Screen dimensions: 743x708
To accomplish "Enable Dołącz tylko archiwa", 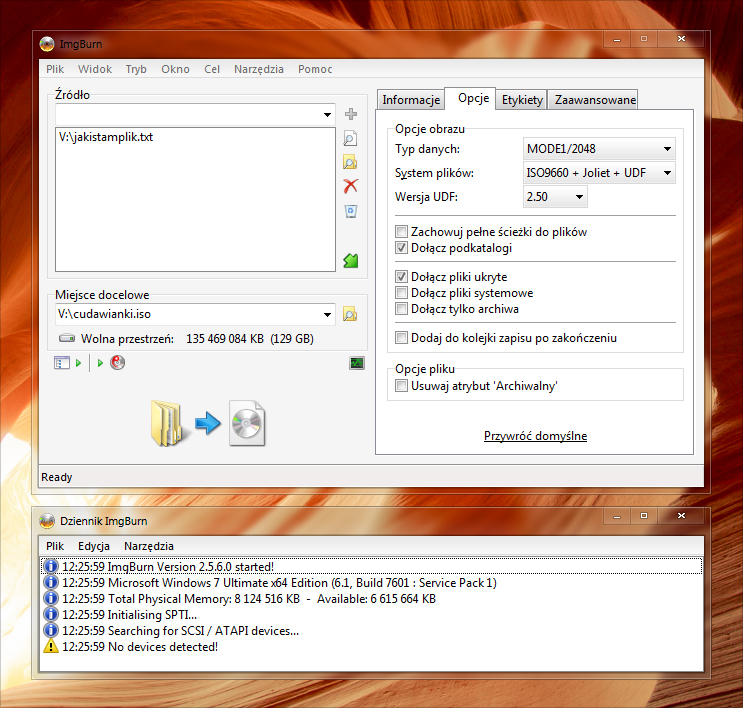I will coord(401,309).
